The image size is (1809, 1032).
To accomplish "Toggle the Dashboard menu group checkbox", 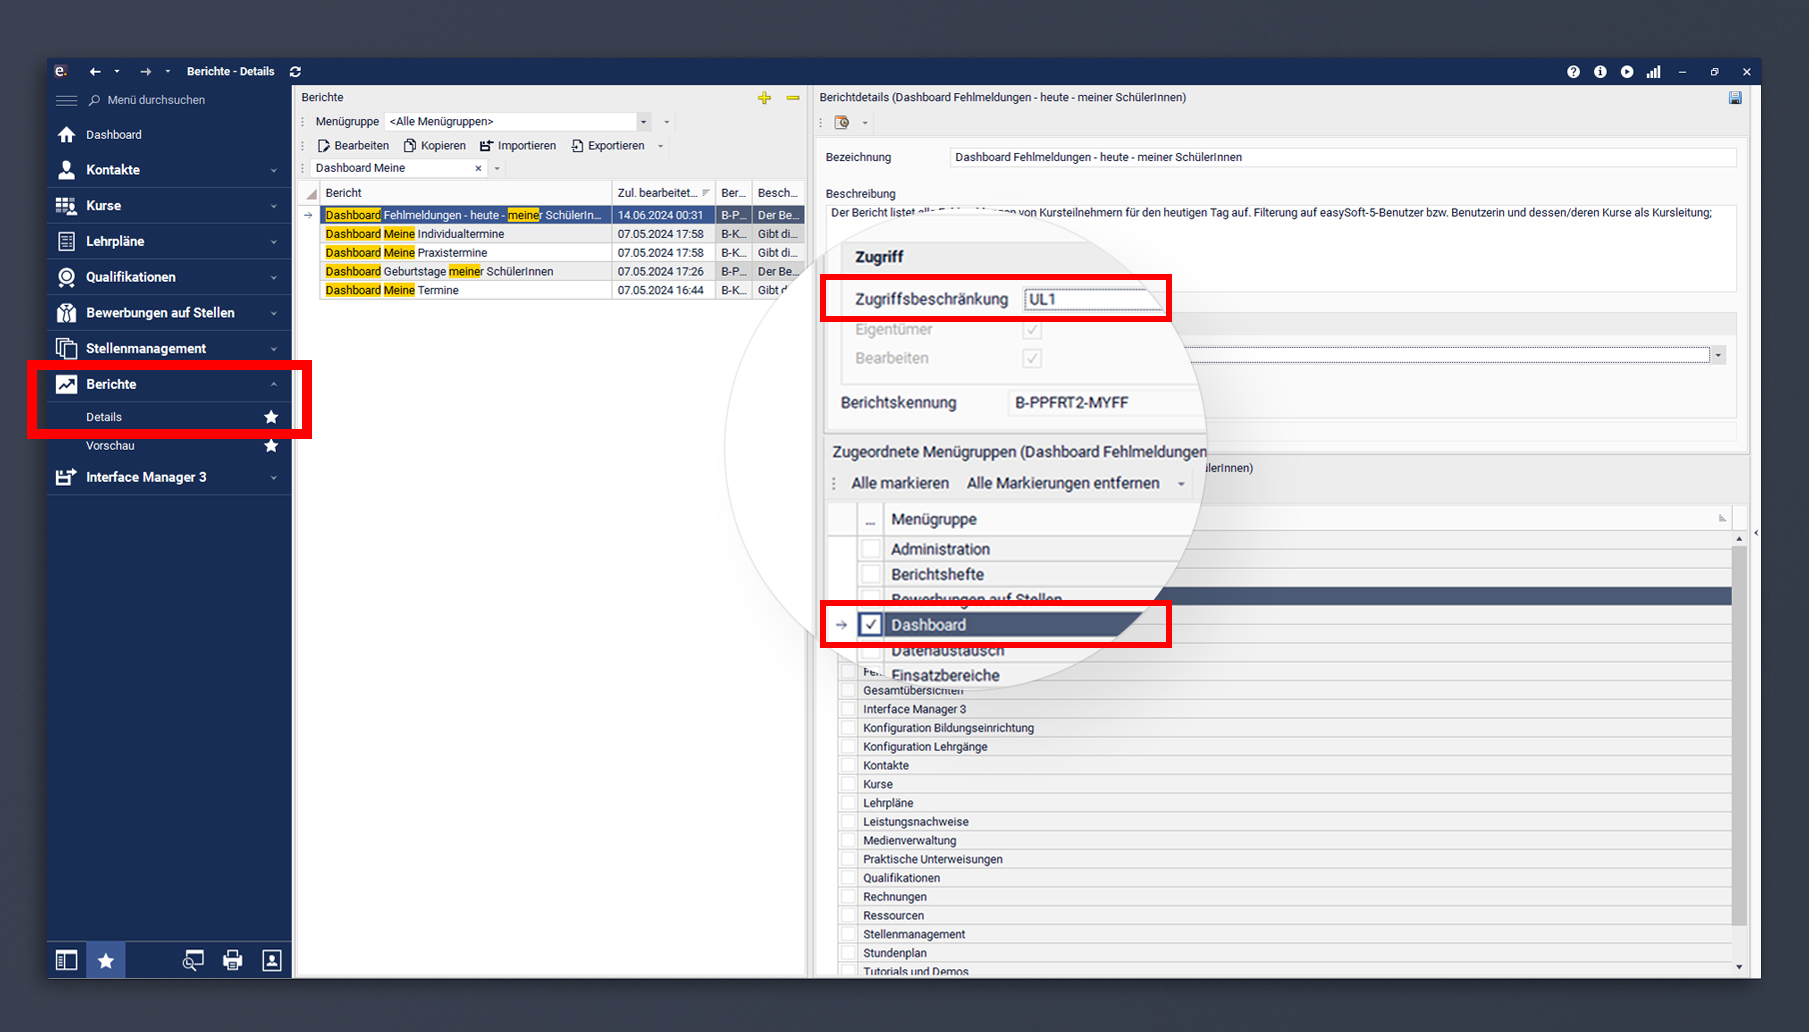I will 871,625.
